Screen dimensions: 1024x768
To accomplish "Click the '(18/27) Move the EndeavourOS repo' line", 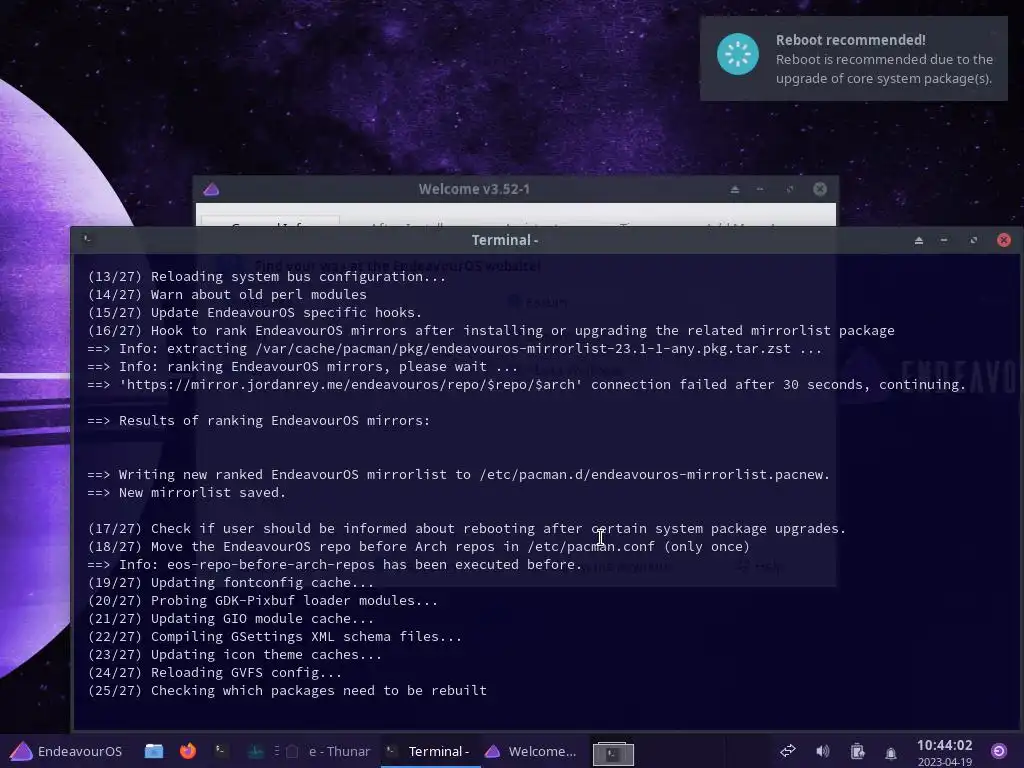I will [419, 547].
